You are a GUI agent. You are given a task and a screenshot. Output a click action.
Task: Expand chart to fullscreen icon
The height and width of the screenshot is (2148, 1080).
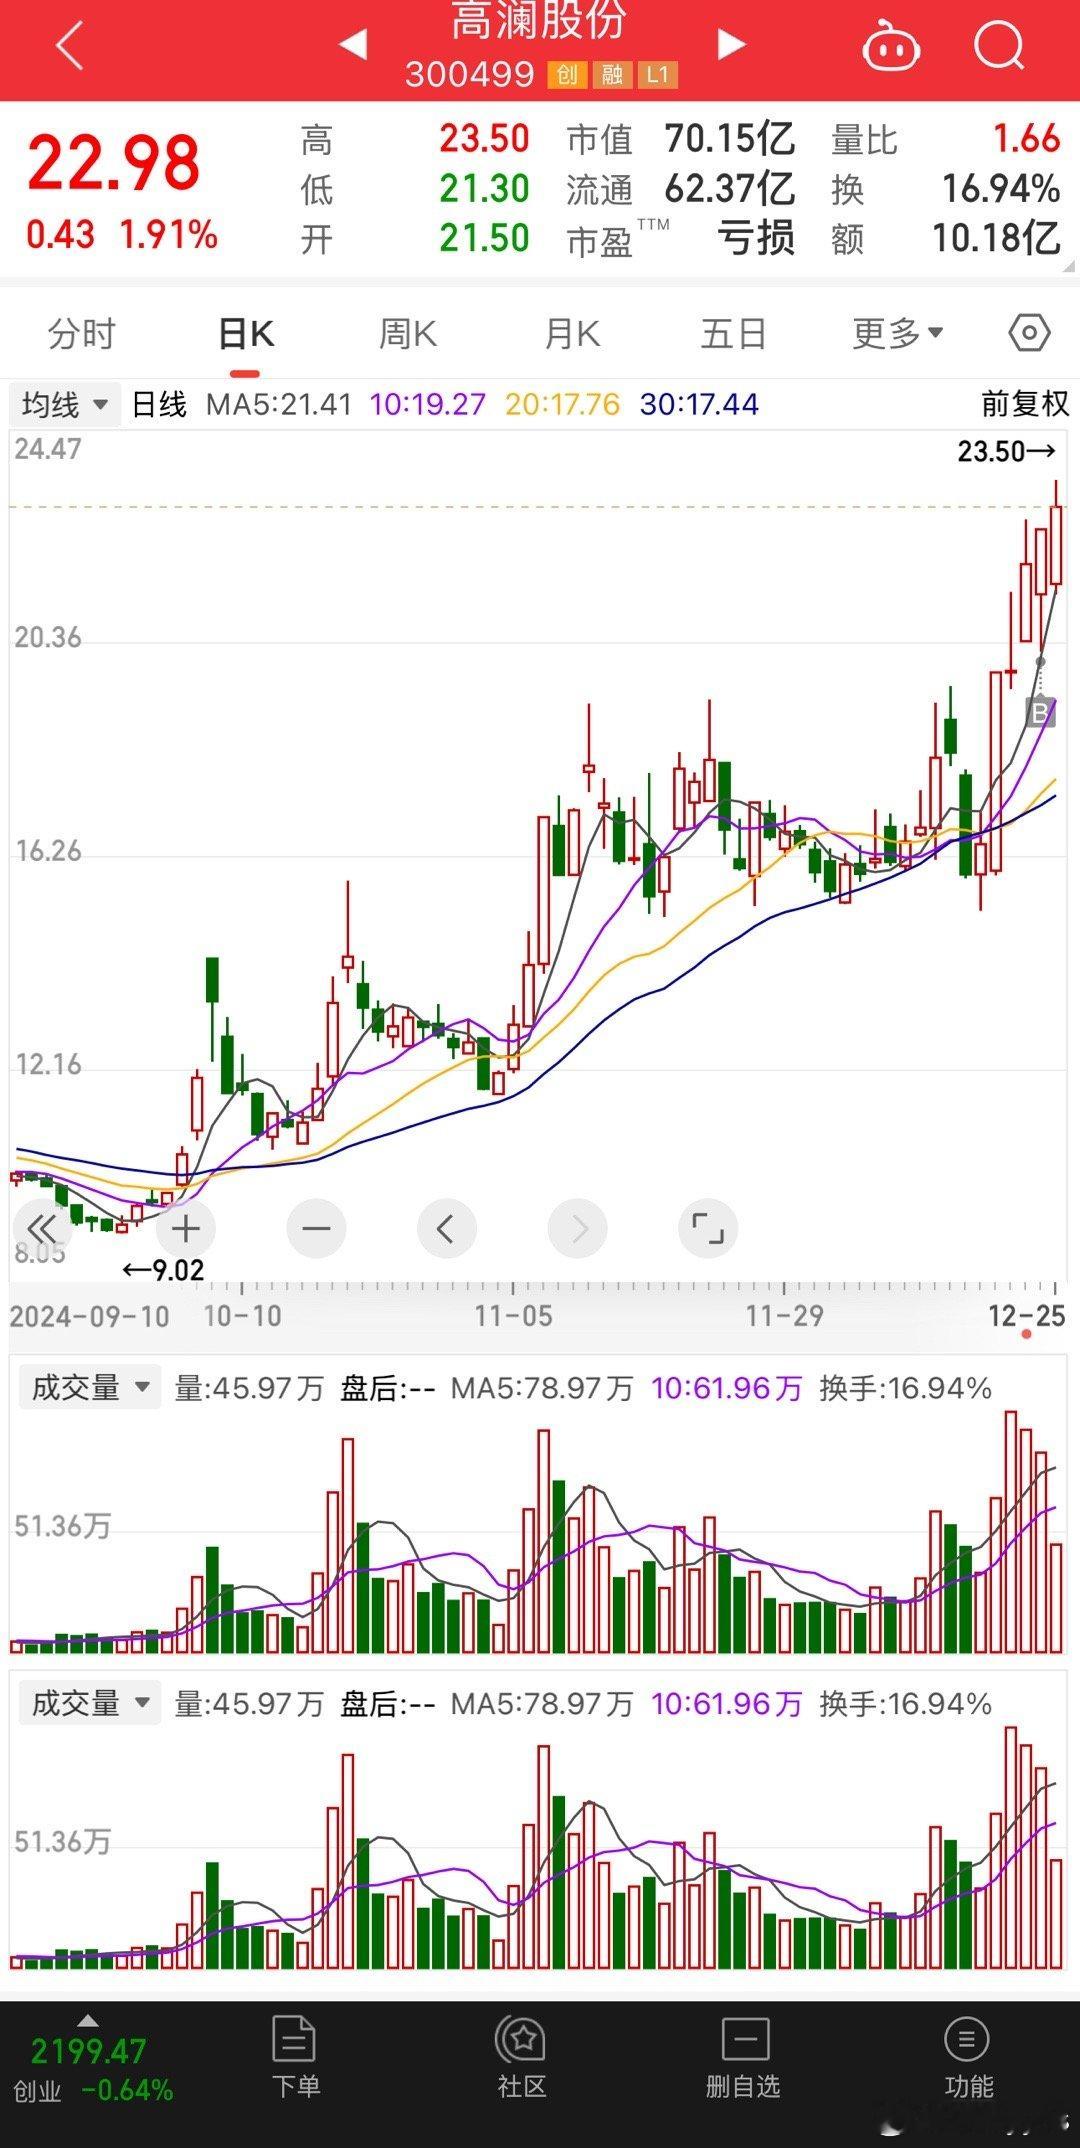tap(708, 1229)
